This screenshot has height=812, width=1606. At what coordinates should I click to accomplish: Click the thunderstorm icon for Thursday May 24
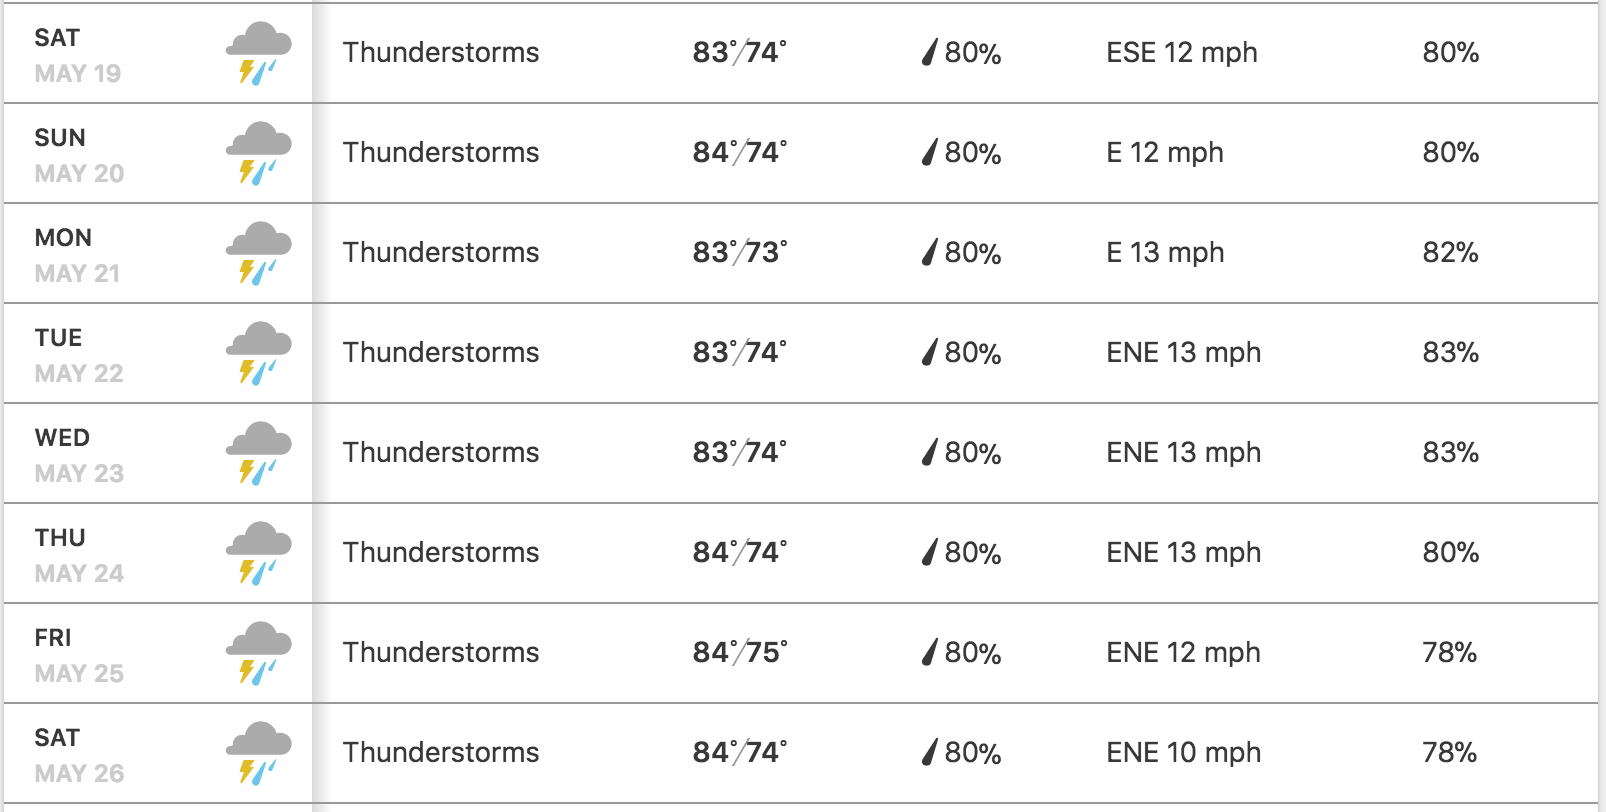point(258,554)
